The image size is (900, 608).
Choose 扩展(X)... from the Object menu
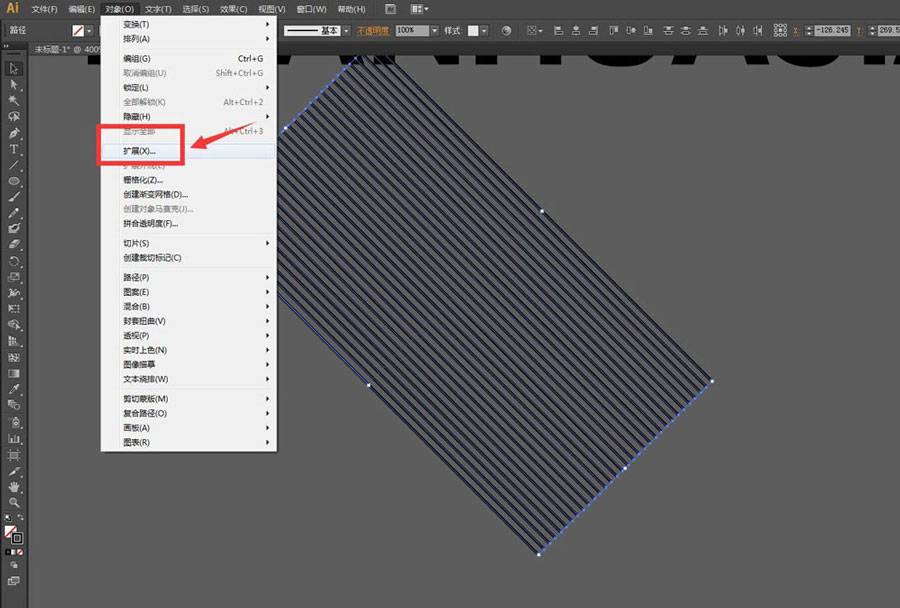[140, 151]
